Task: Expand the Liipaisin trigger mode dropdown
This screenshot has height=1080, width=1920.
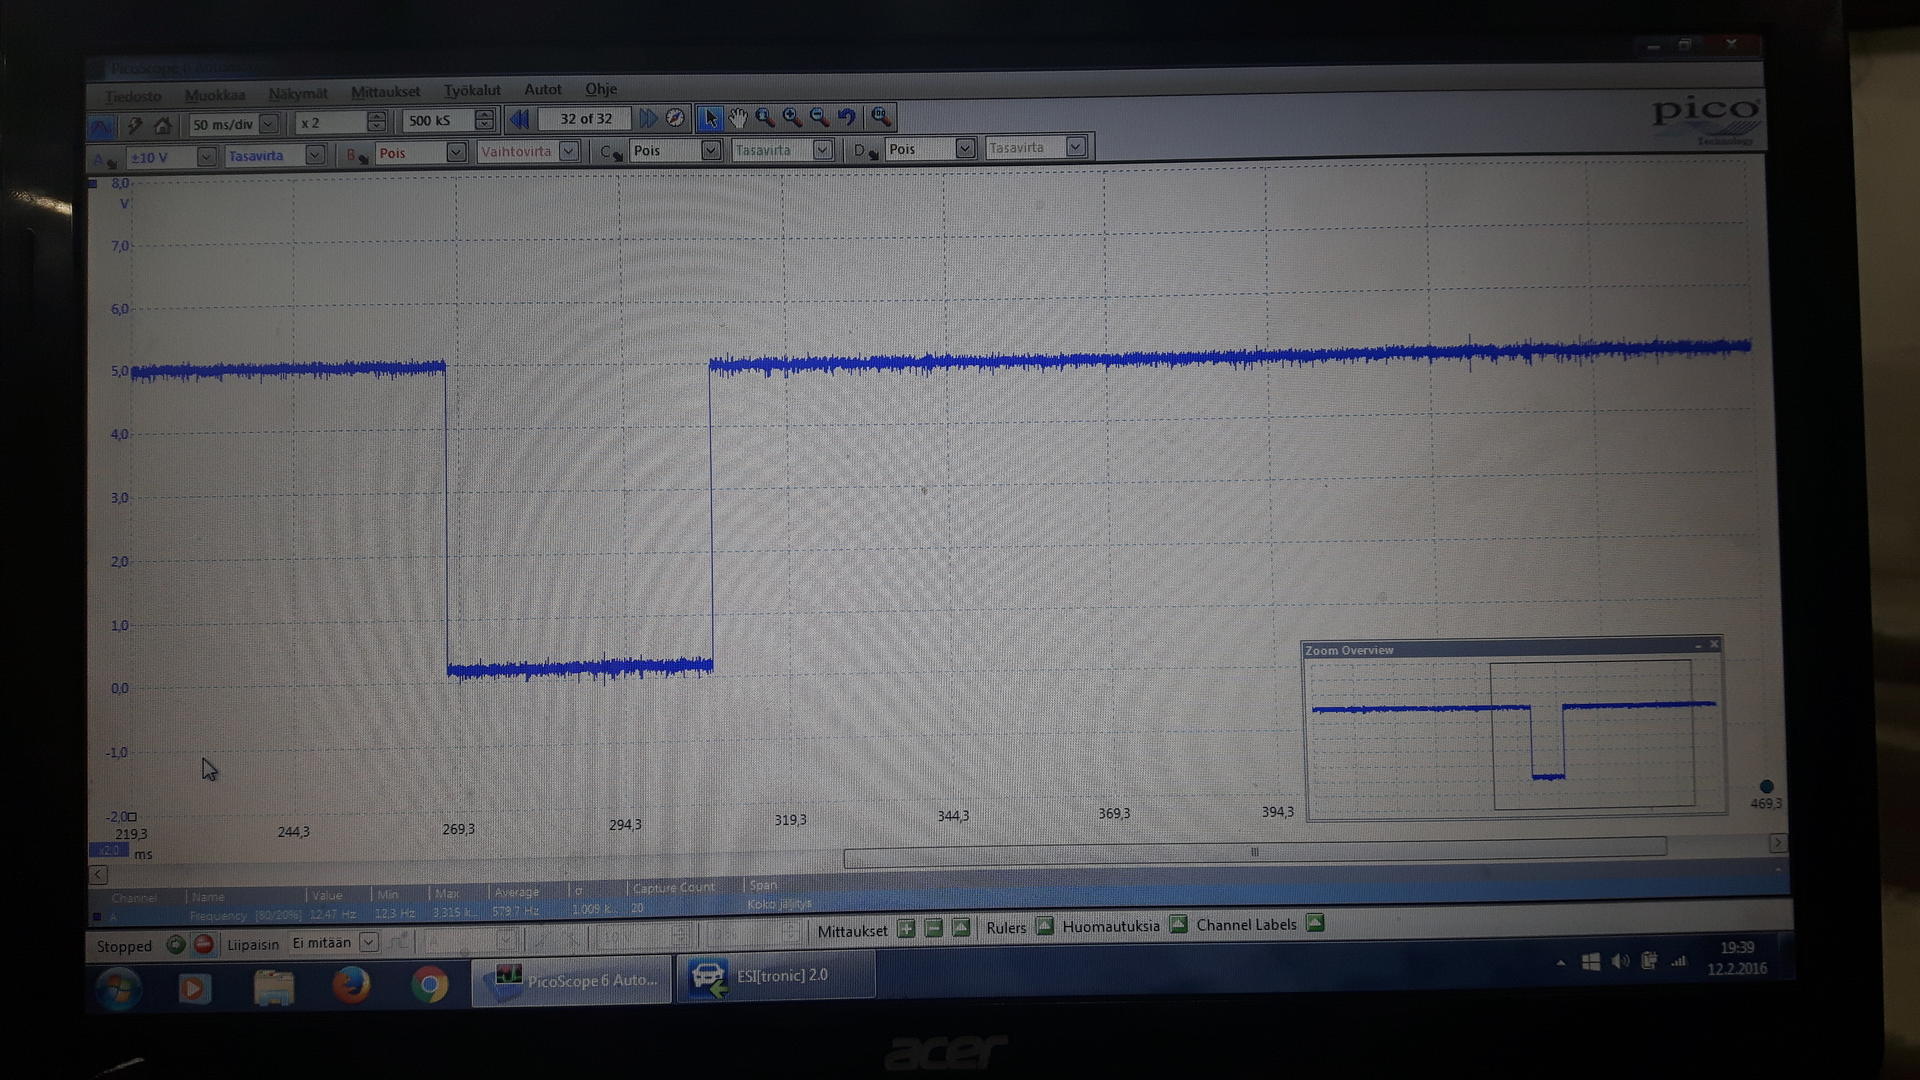Action: tap(368, 942)
